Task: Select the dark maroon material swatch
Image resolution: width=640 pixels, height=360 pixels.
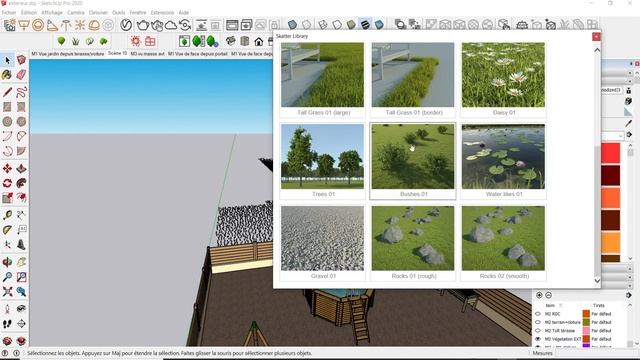Action: pos(610,175)
